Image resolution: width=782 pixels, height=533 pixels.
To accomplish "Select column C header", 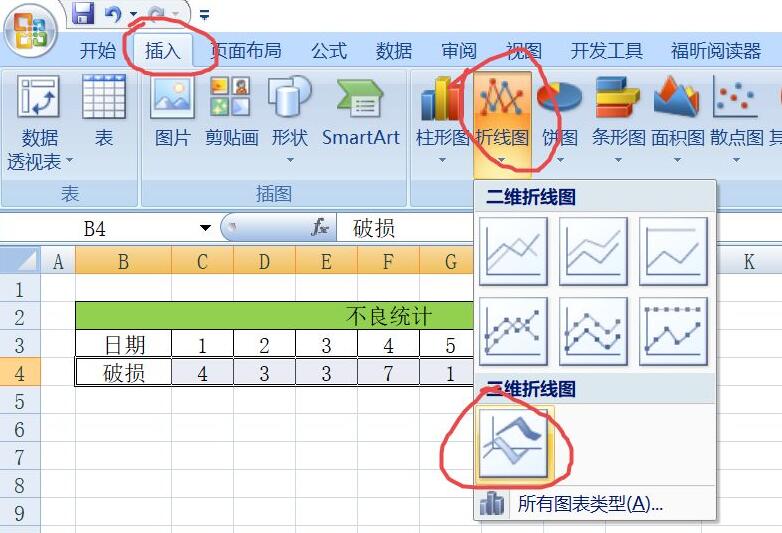I will 202,261.
